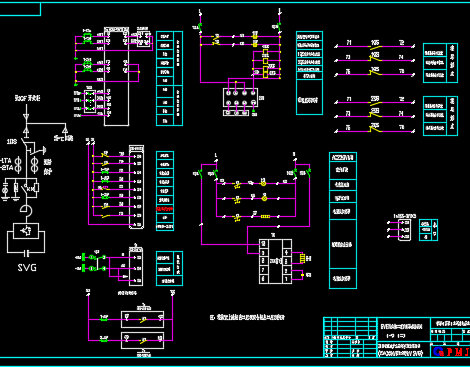Click the 1DS disconnector label
The image size is (470, 367).
pos(12,142)
